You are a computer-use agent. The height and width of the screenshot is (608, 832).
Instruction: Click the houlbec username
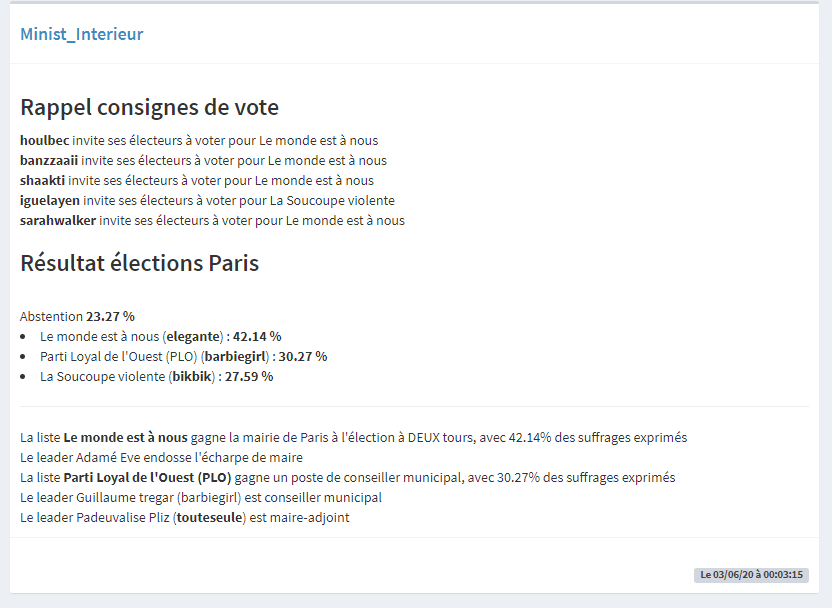tap(44, 141)
